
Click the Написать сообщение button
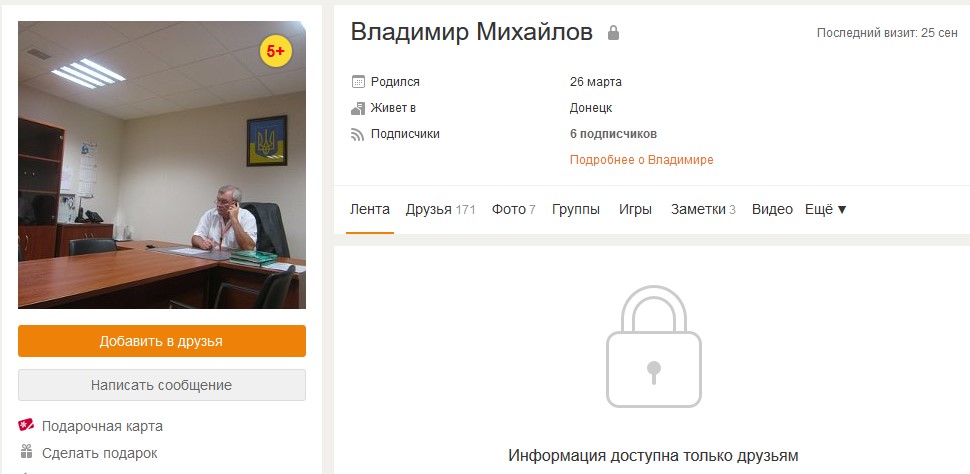[x=161, y=385]
